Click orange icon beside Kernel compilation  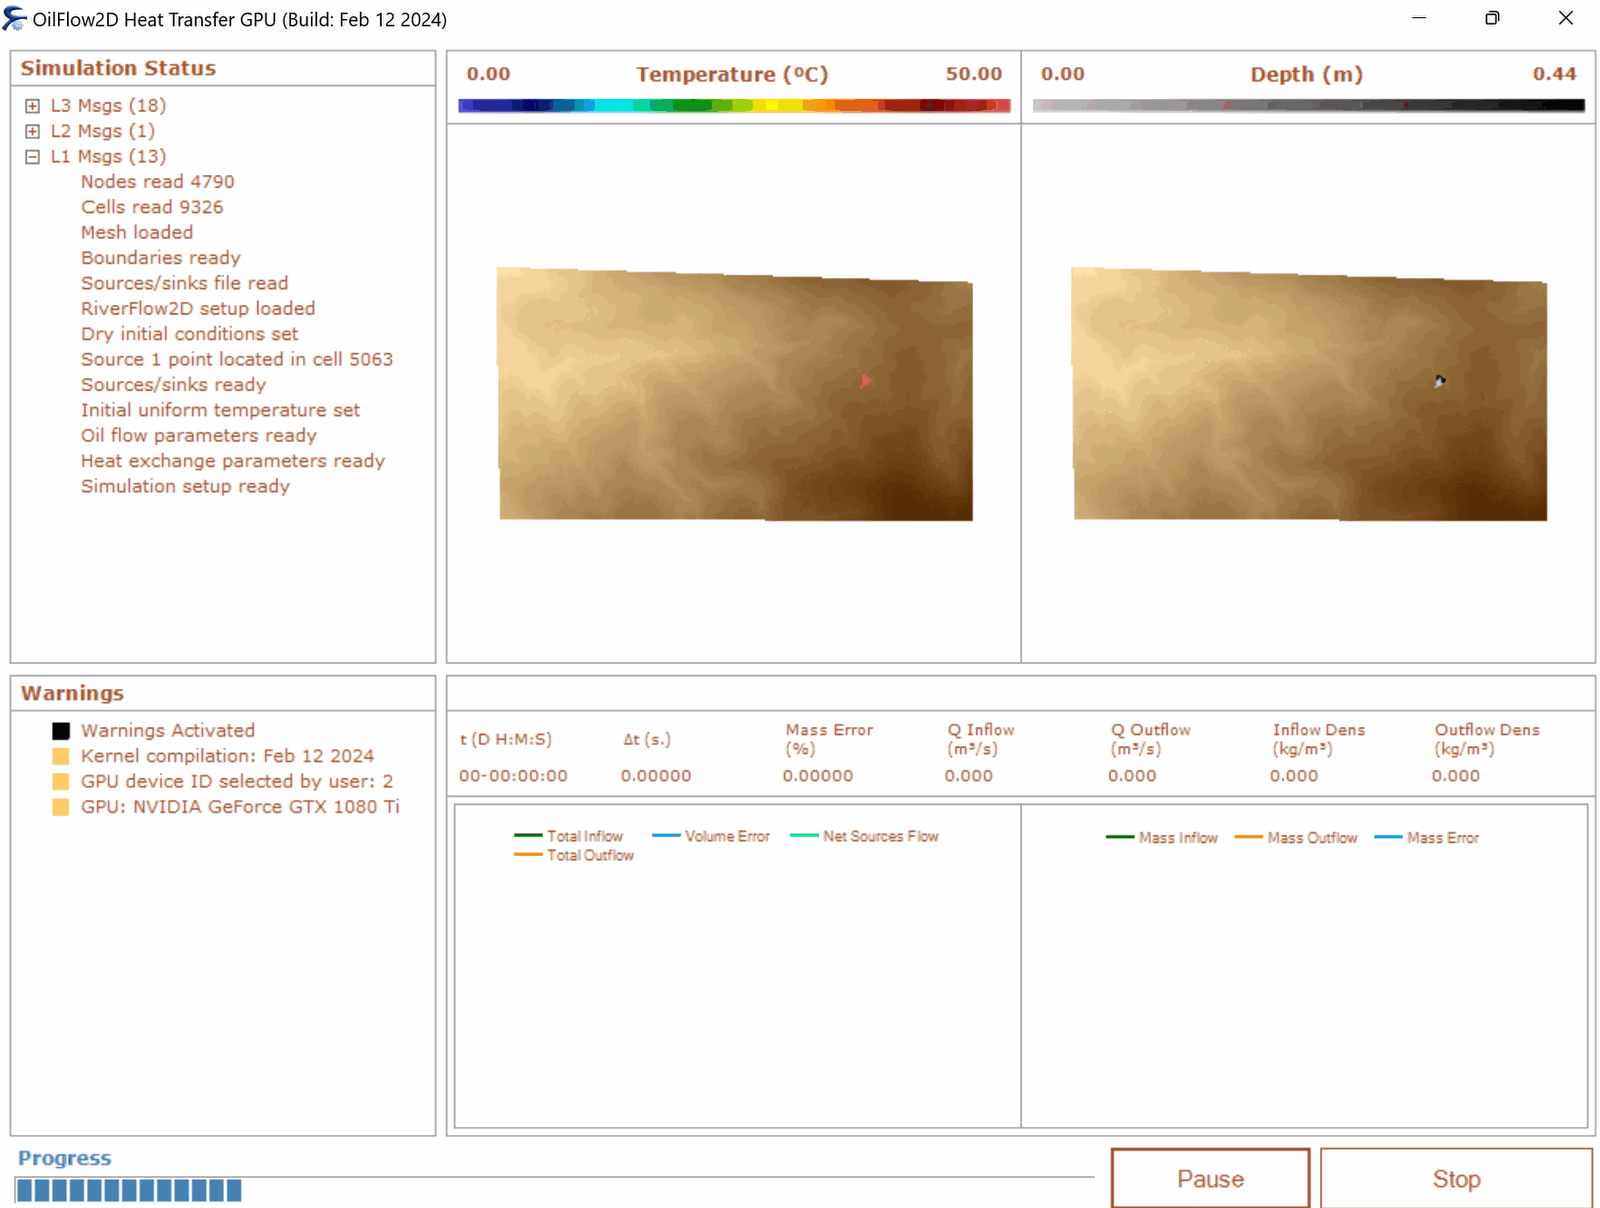61,756
